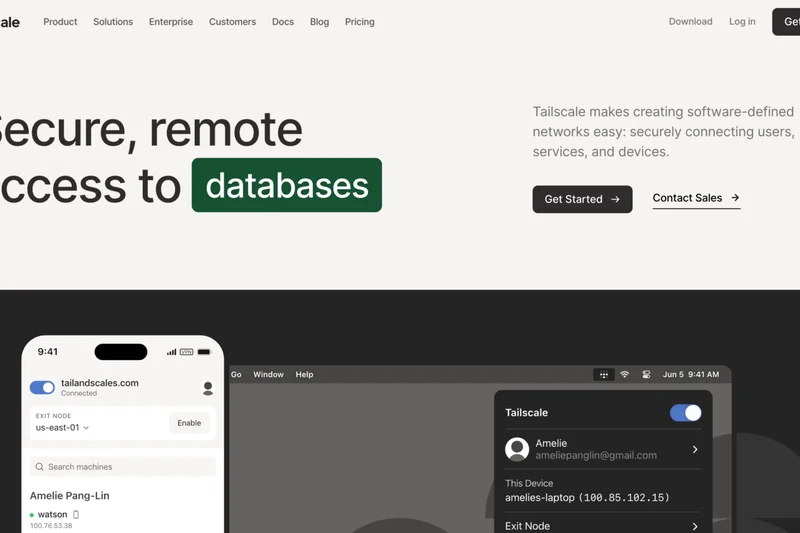This screenshot has width=800, height=533.
Task: Click Amelie's avatar in the Tailscale panel
Action: tap(517, 449)
